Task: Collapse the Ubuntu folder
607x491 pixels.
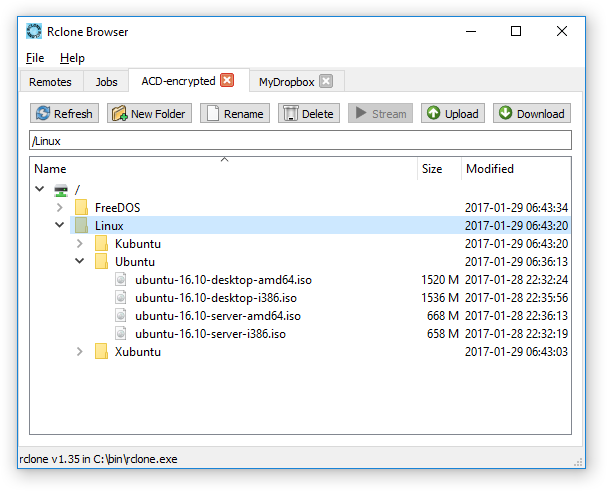Action: pos(80,261)
